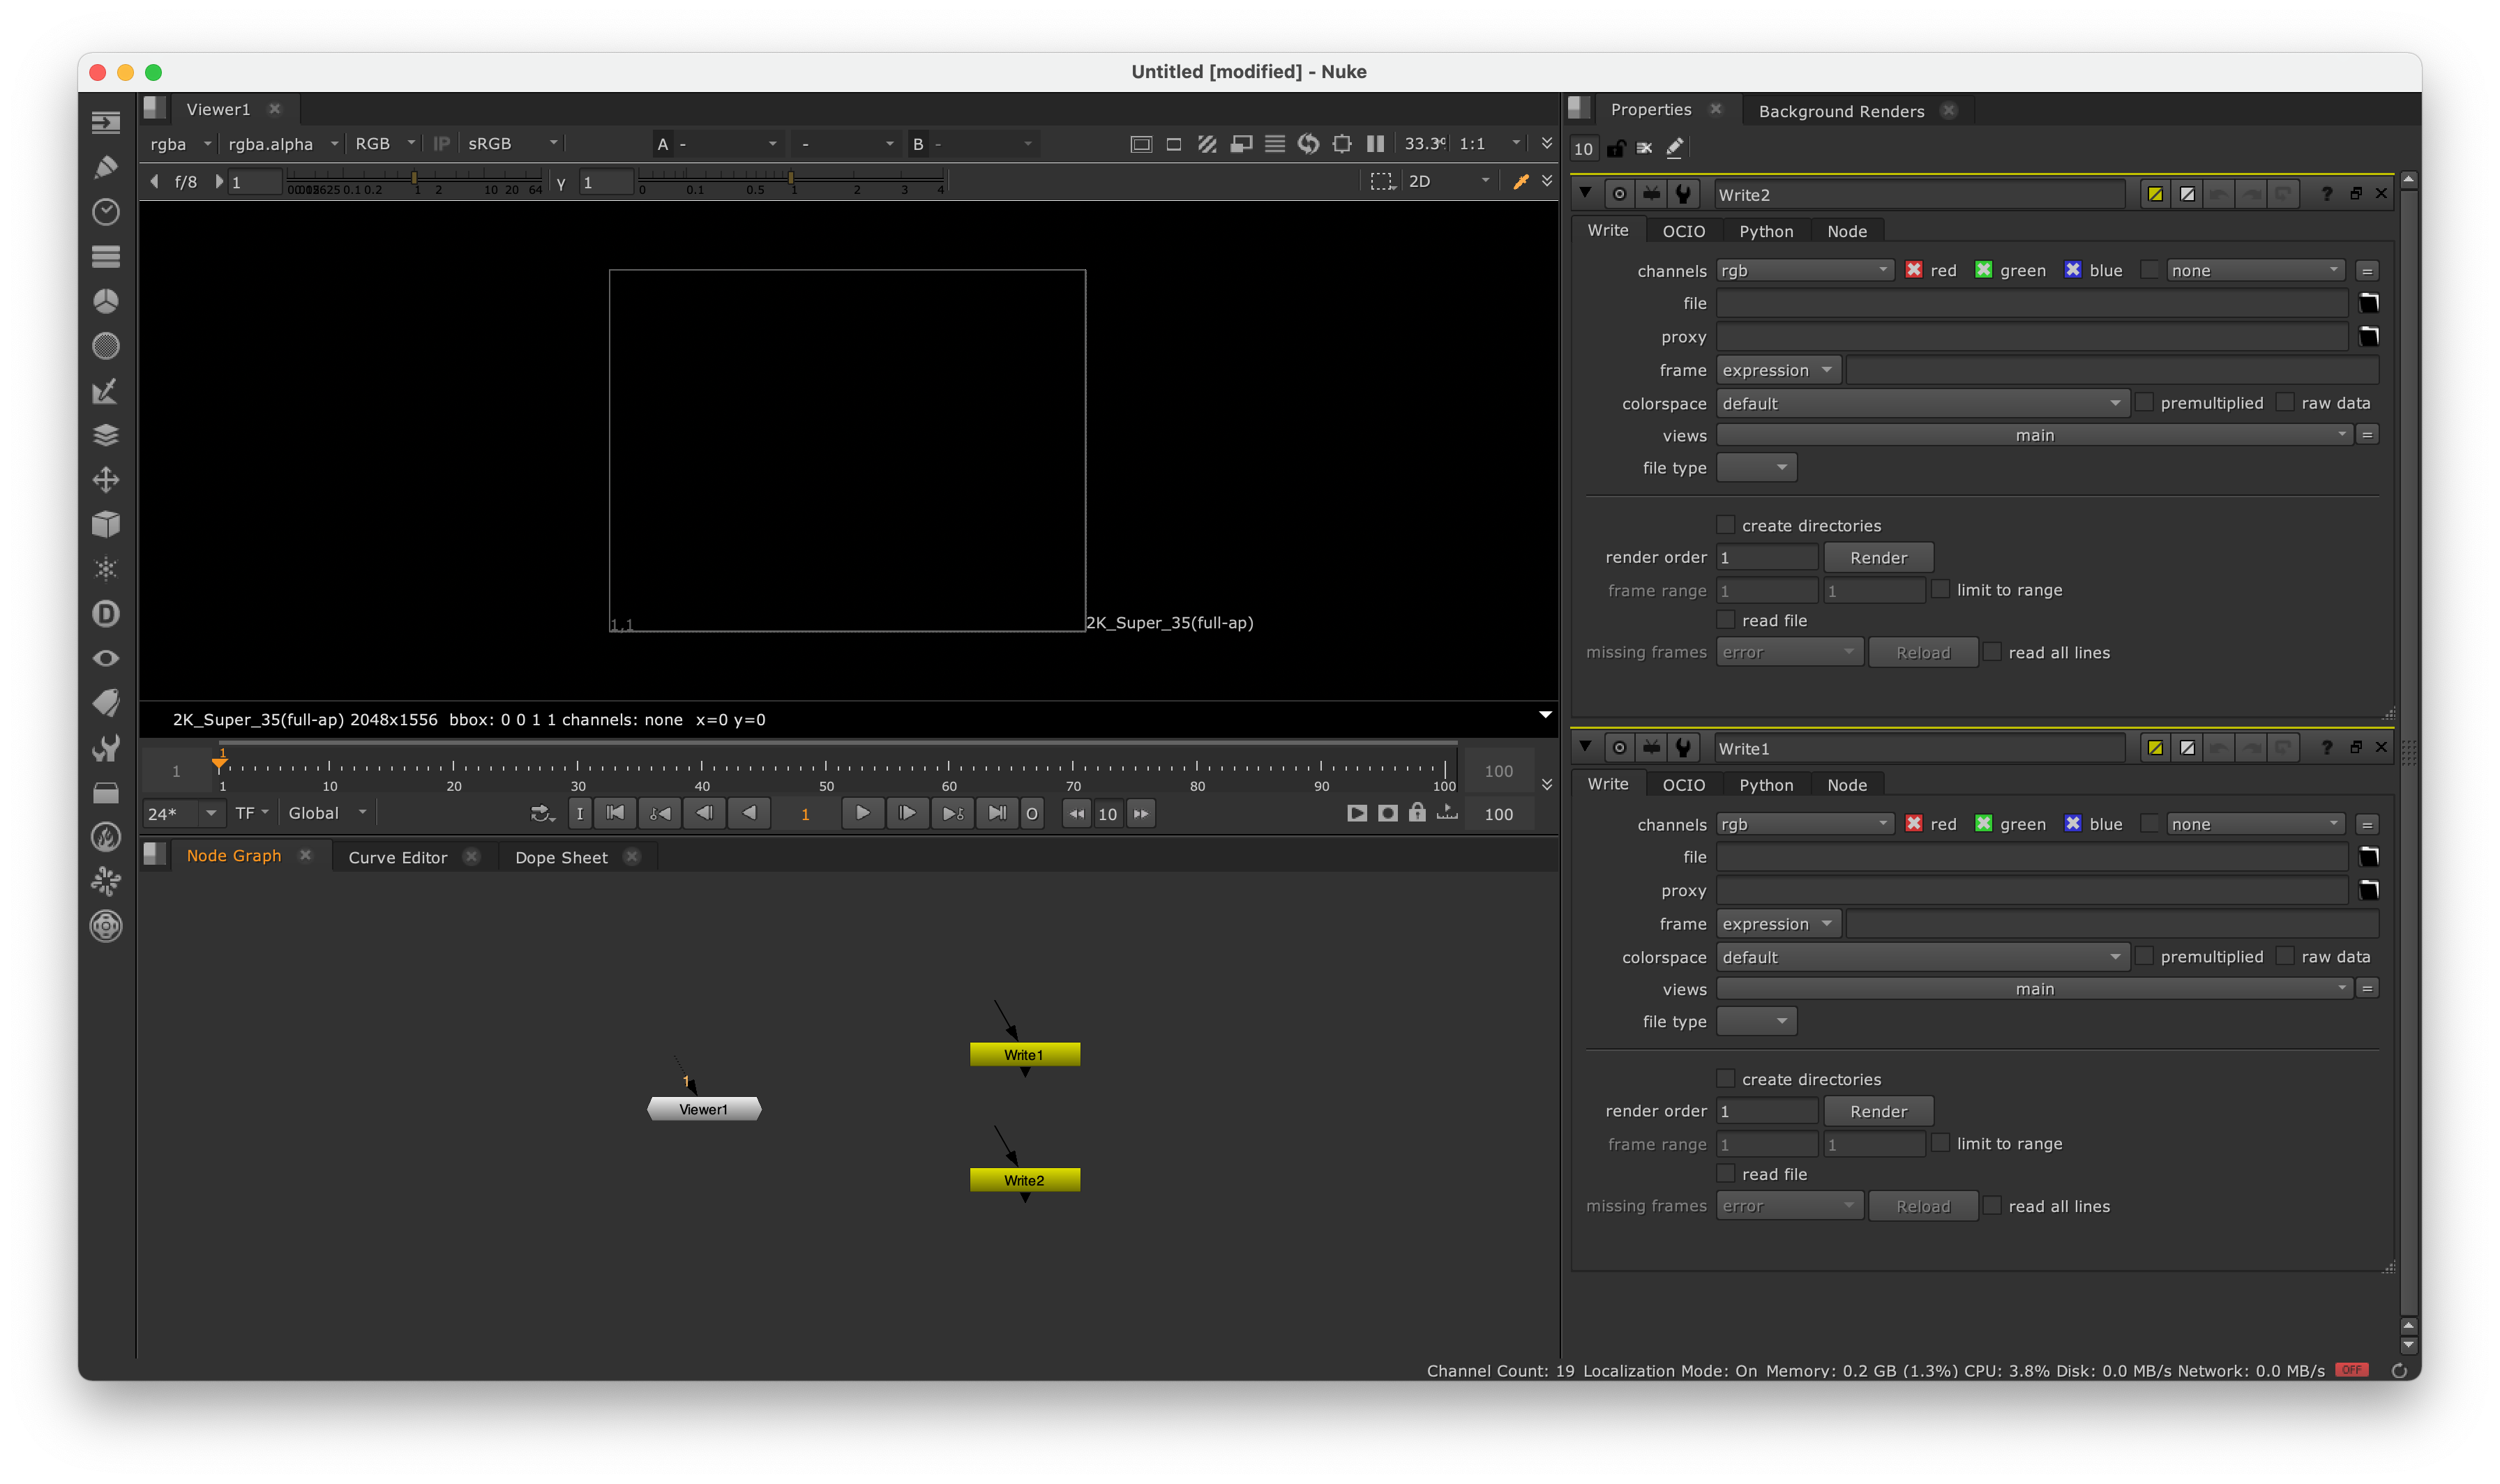Select the Node tab in Write2
Viewport: 2500px width, 1484px height.
click(1847, 231)
